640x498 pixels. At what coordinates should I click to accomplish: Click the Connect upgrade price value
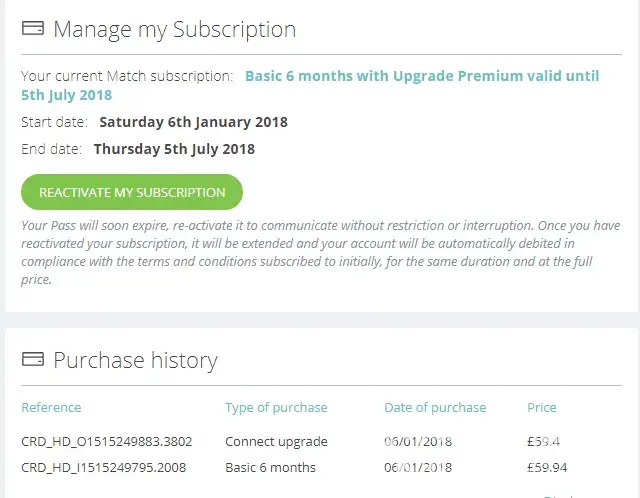click(543, 441)
